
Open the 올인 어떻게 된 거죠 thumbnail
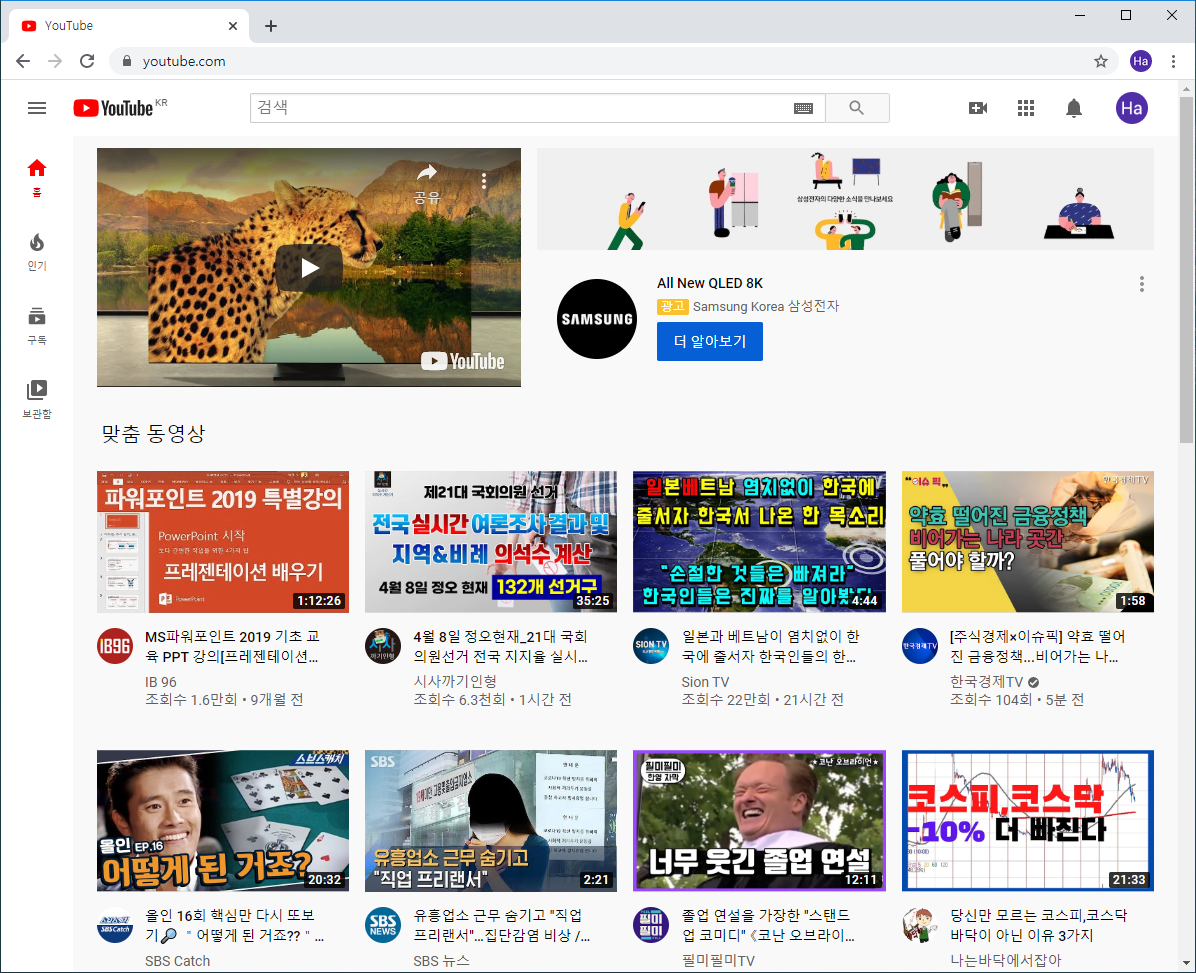[x=223, y=821]
